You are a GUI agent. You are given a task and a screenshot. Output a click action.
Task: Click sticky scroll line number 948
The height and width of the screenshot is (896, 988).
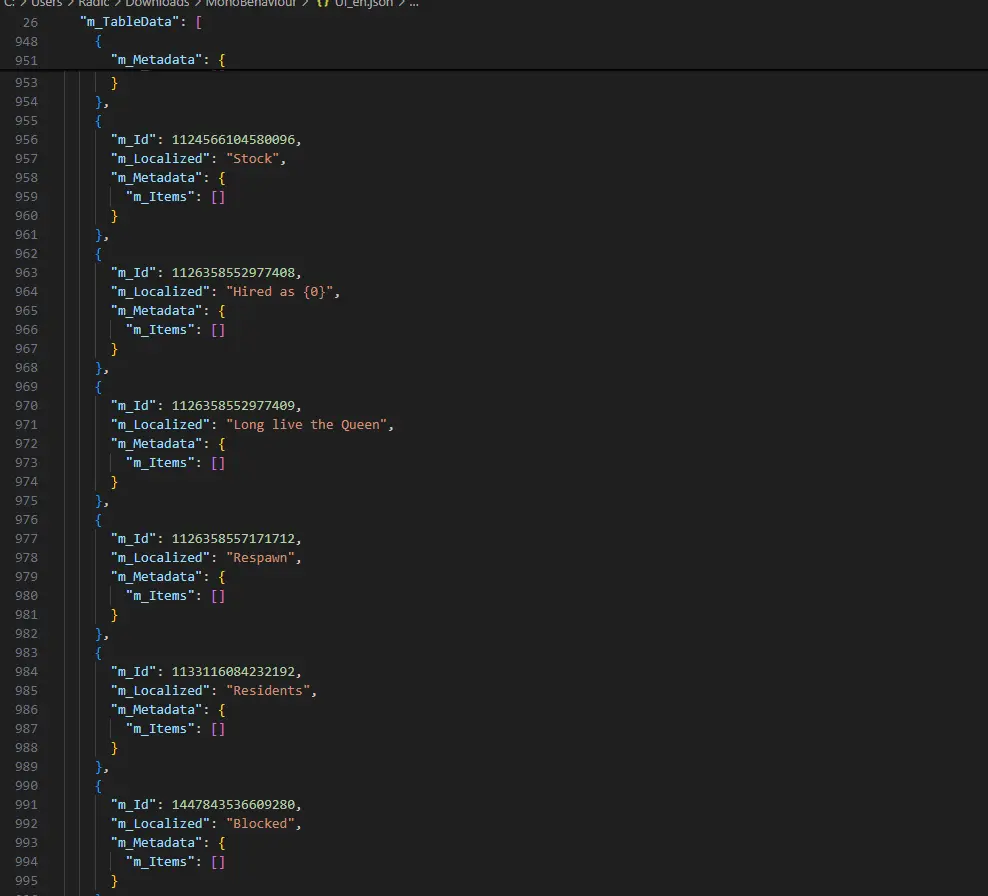pyautogui.click(x=26, y=42)
